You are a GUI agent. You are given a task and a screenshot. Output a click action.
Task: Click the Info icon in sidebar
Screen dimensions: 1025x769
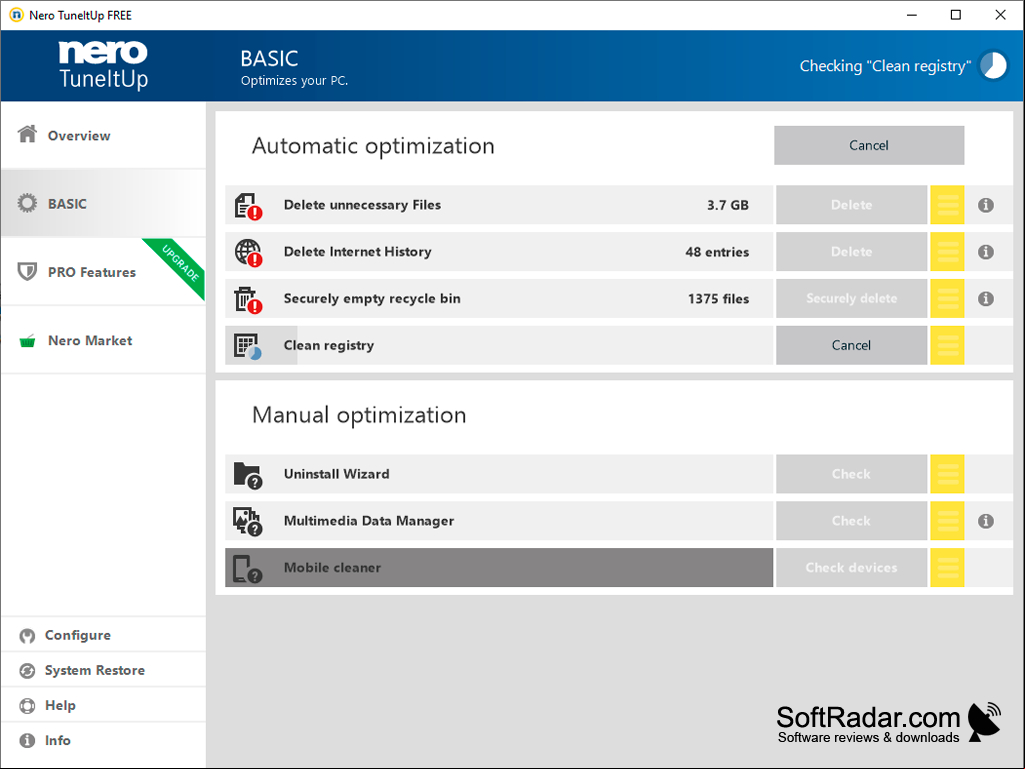27,740
